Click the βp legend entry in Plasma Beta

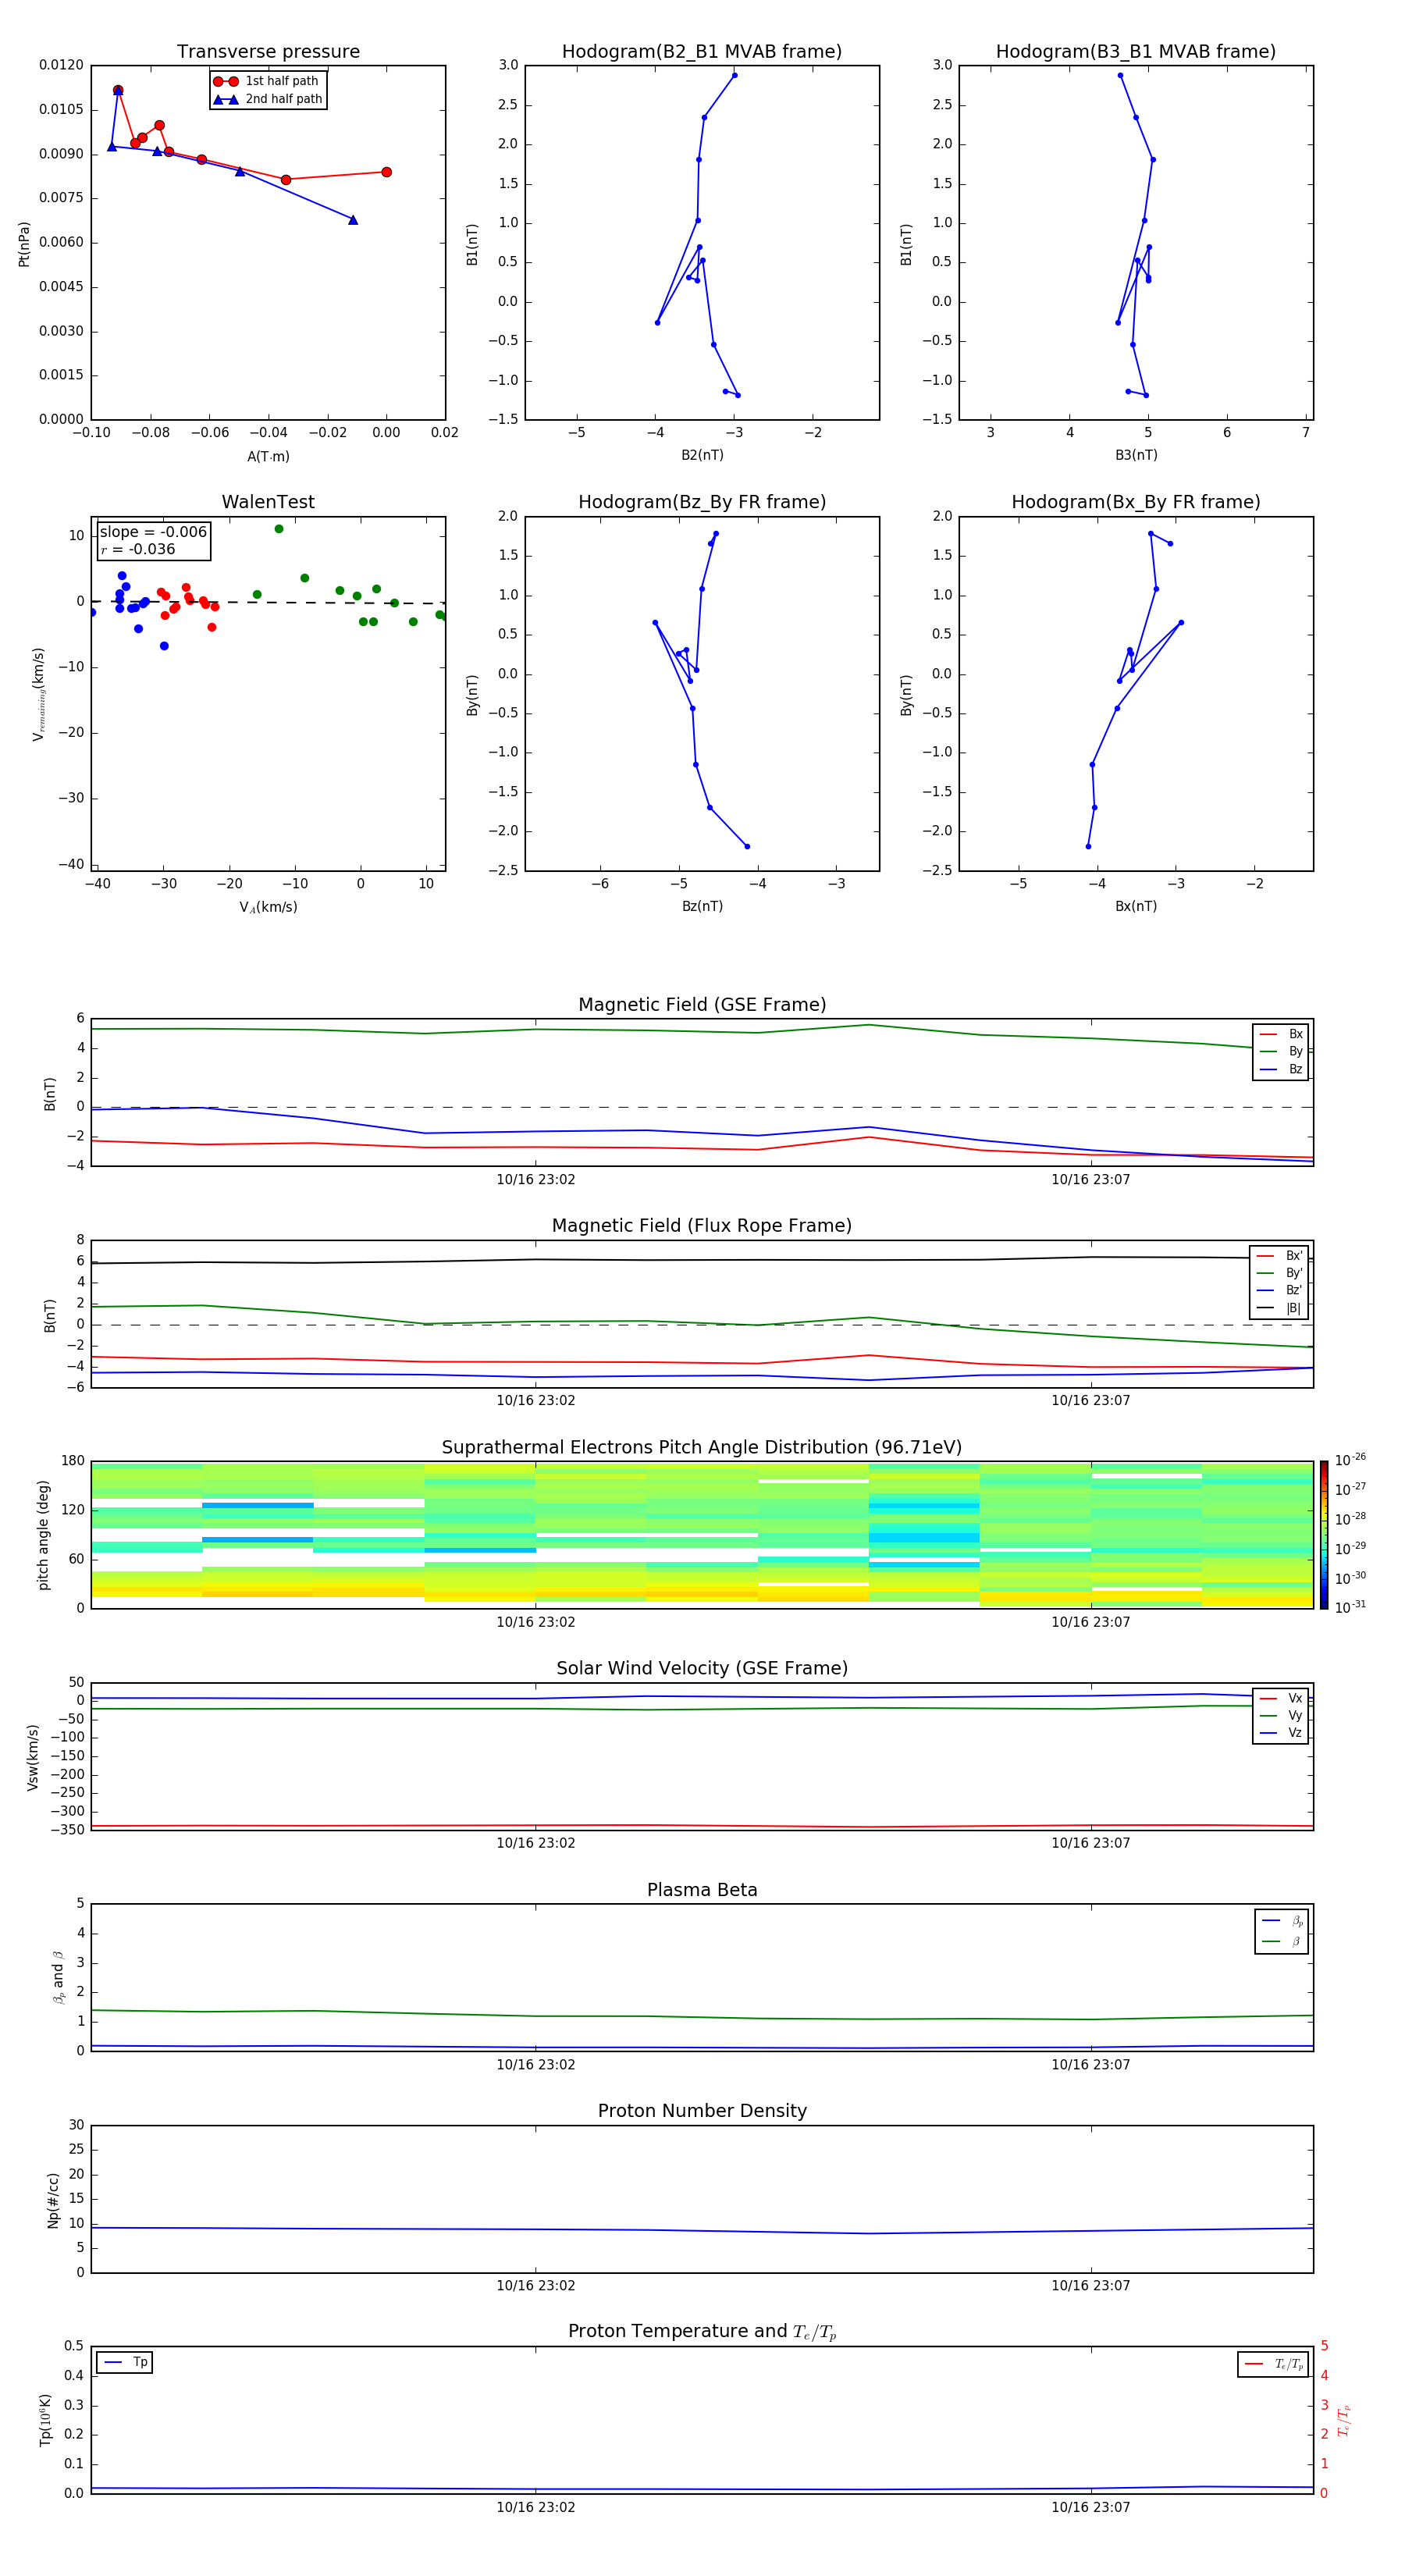(1282, 1921)
